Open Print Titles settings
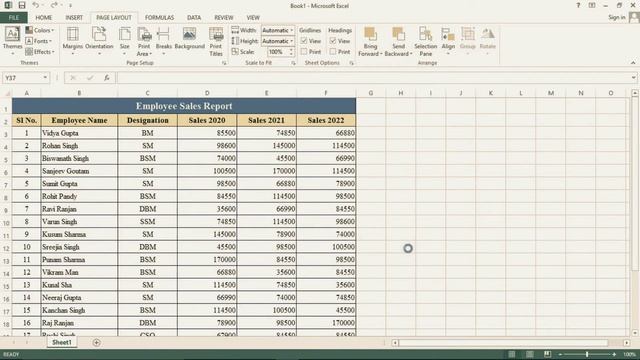This screenshot has width=640, height=360. tap(216, 41)
